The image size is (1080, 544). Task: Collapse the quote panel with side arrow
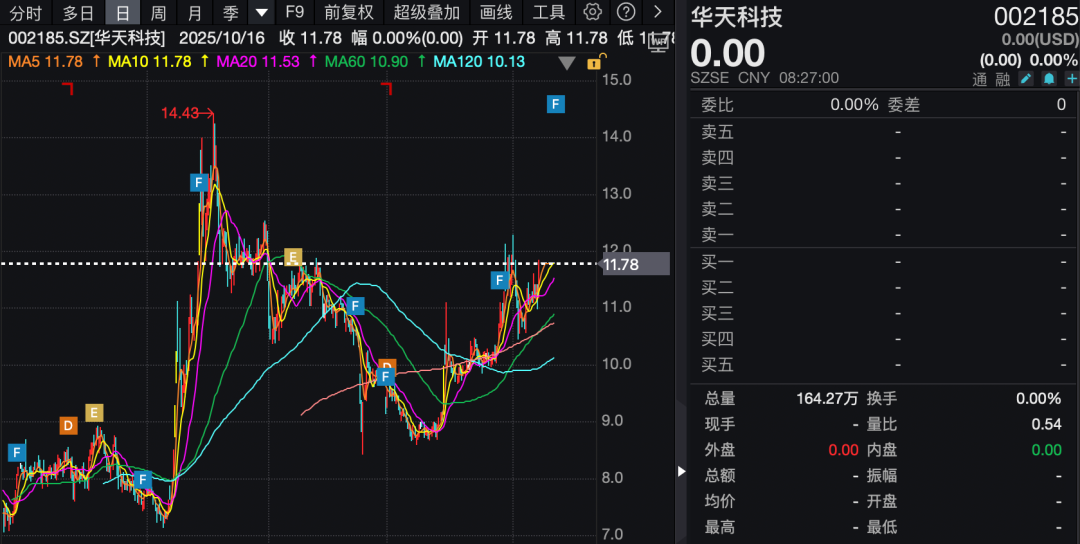coord(682,471)
